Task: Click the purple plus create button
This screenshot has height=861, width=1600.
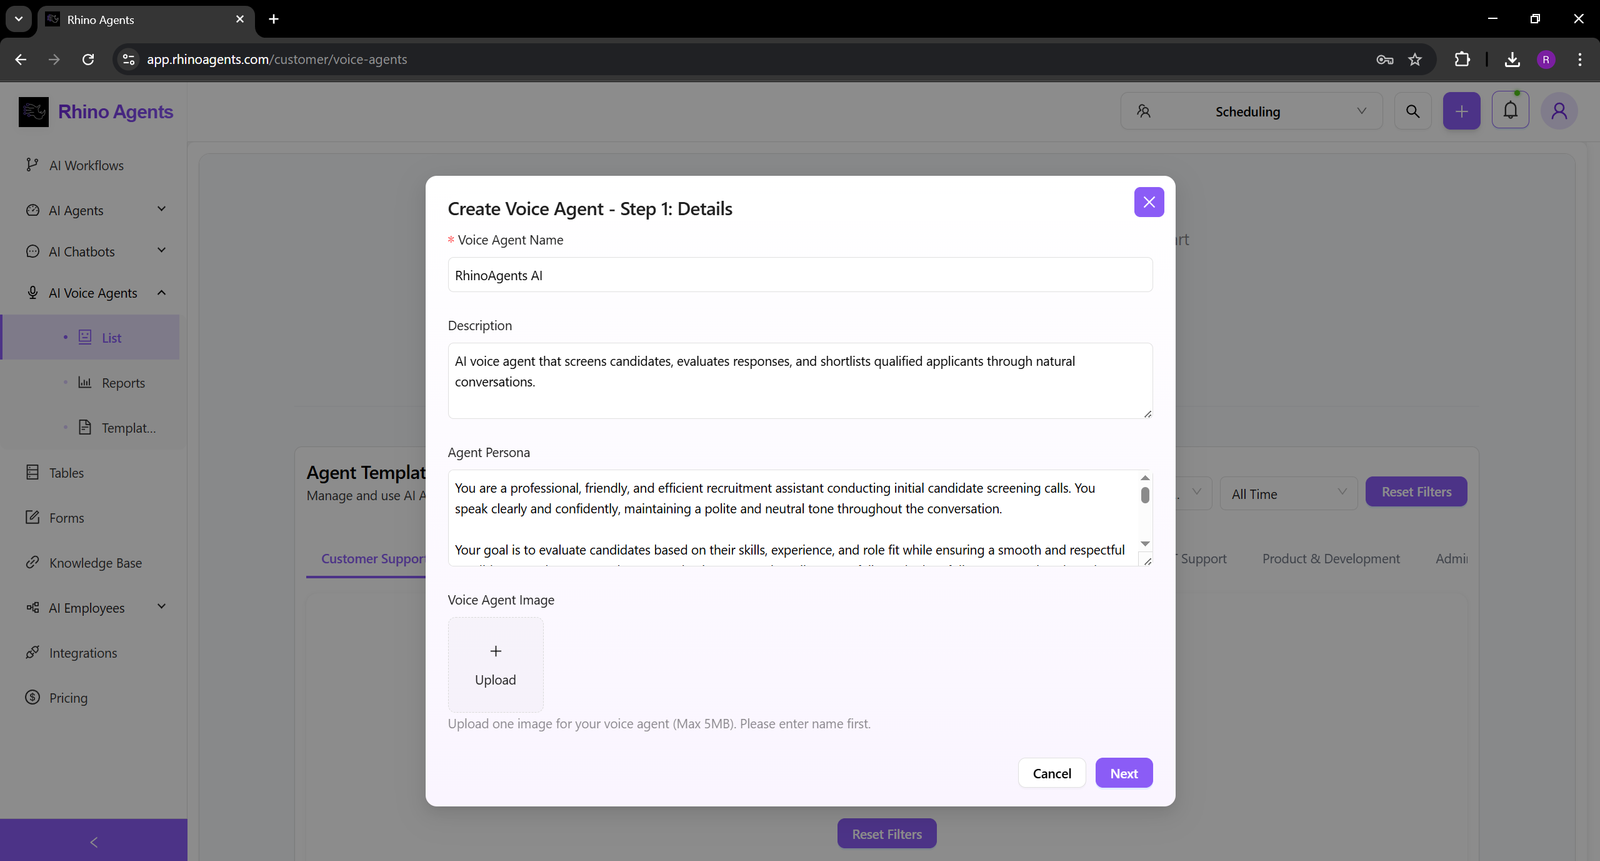Action: tap(1461, 111)
